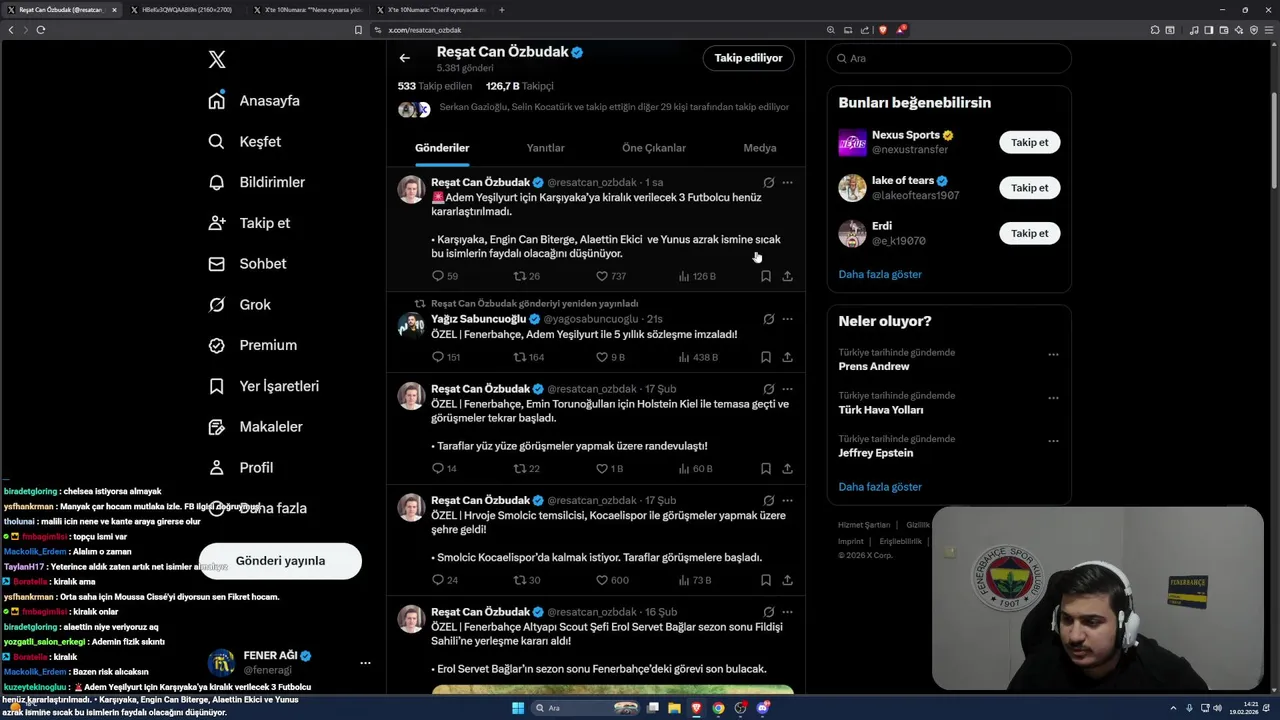Click the X logo in the sidebar
The height and width of the screenshot is (720, 1280).
tap(217, 60)
